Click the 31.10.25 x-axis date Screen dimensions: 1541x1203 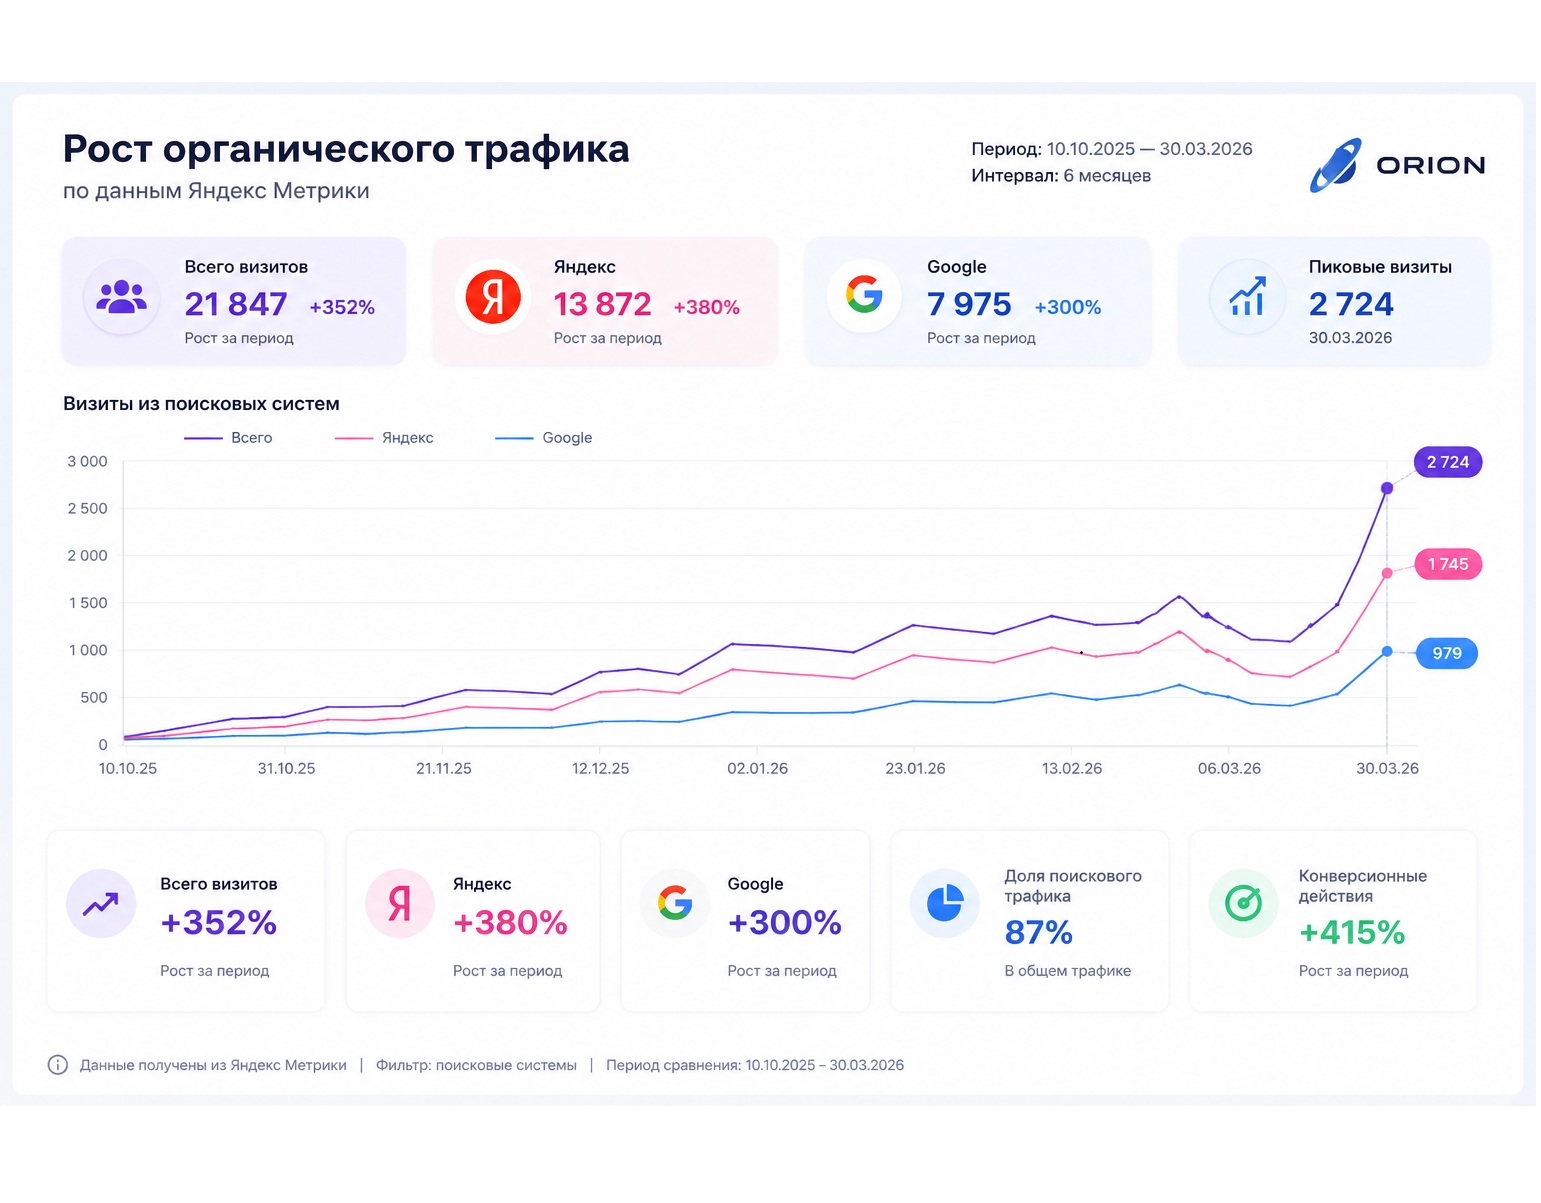click(x=286, y=769)
